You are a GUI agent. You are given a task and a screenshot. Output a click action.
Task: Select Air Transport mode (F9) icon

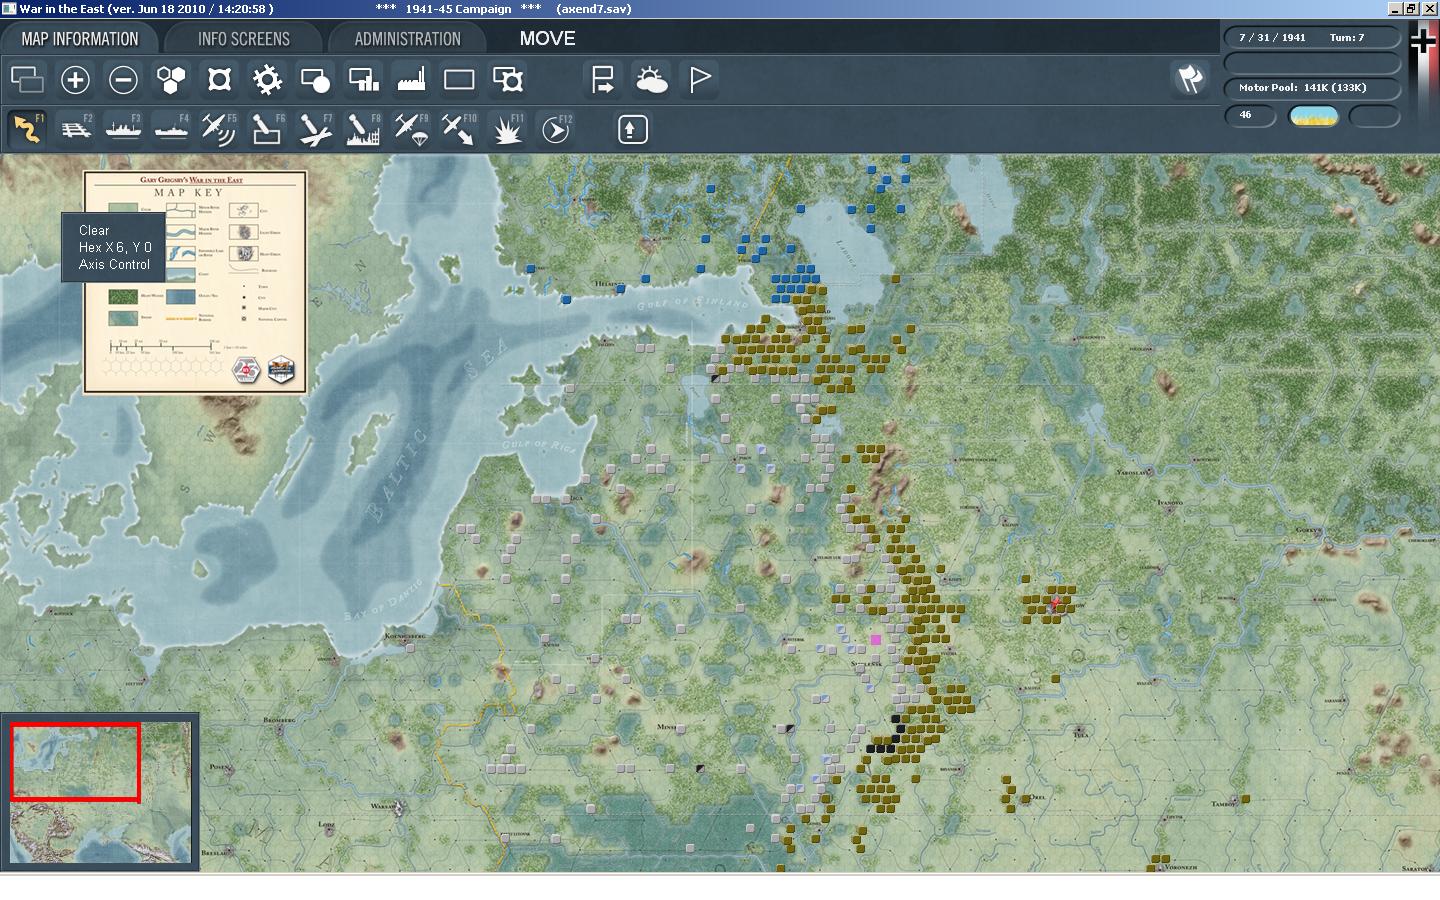tap(411, 129)
